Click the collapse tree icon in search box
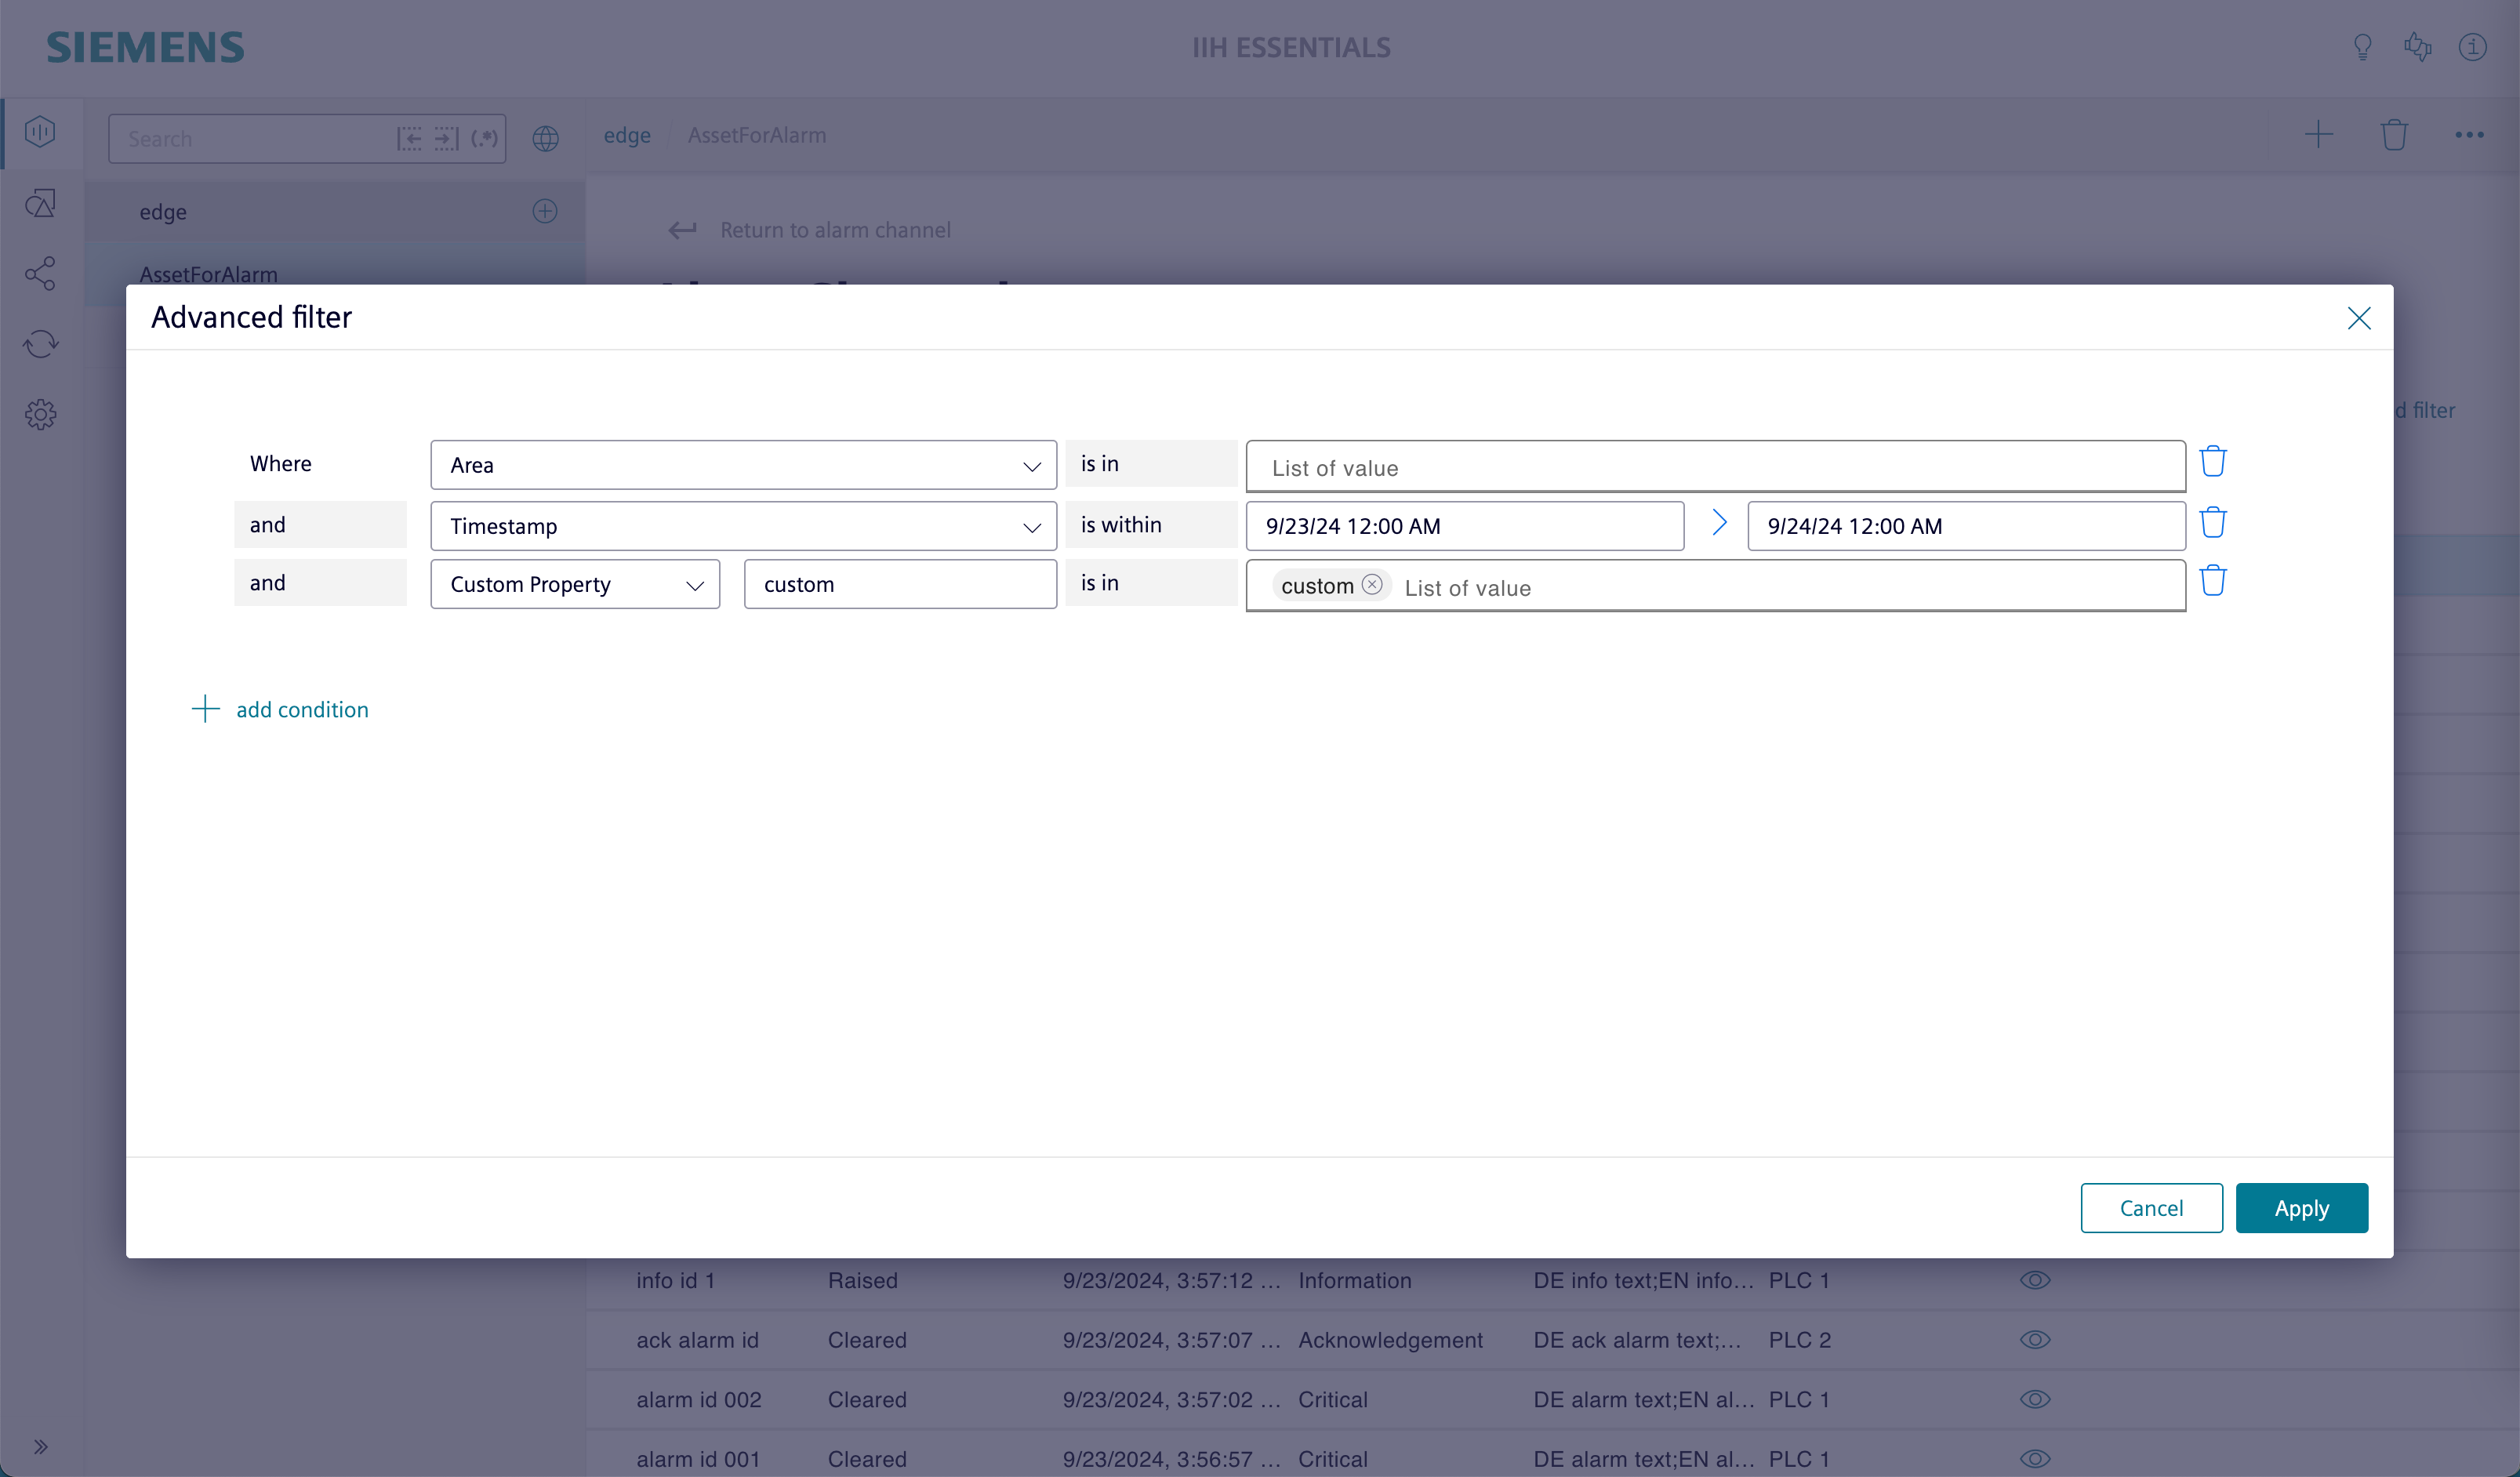The height and width of the screenshot is (1477, 2520). [409, 139]
